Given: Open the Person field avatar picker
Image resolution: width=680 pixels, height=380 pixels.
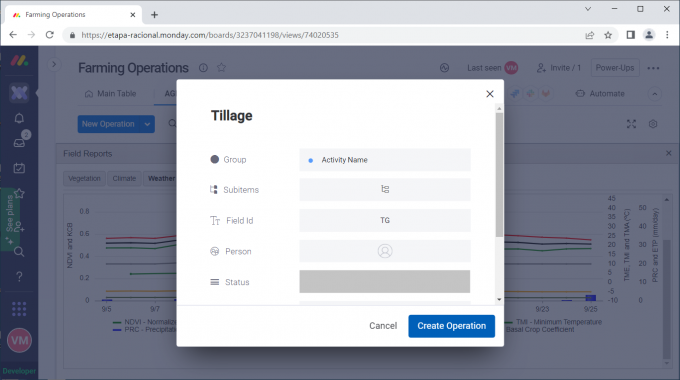Looking at the screenshot, I should tap(385, 251).
